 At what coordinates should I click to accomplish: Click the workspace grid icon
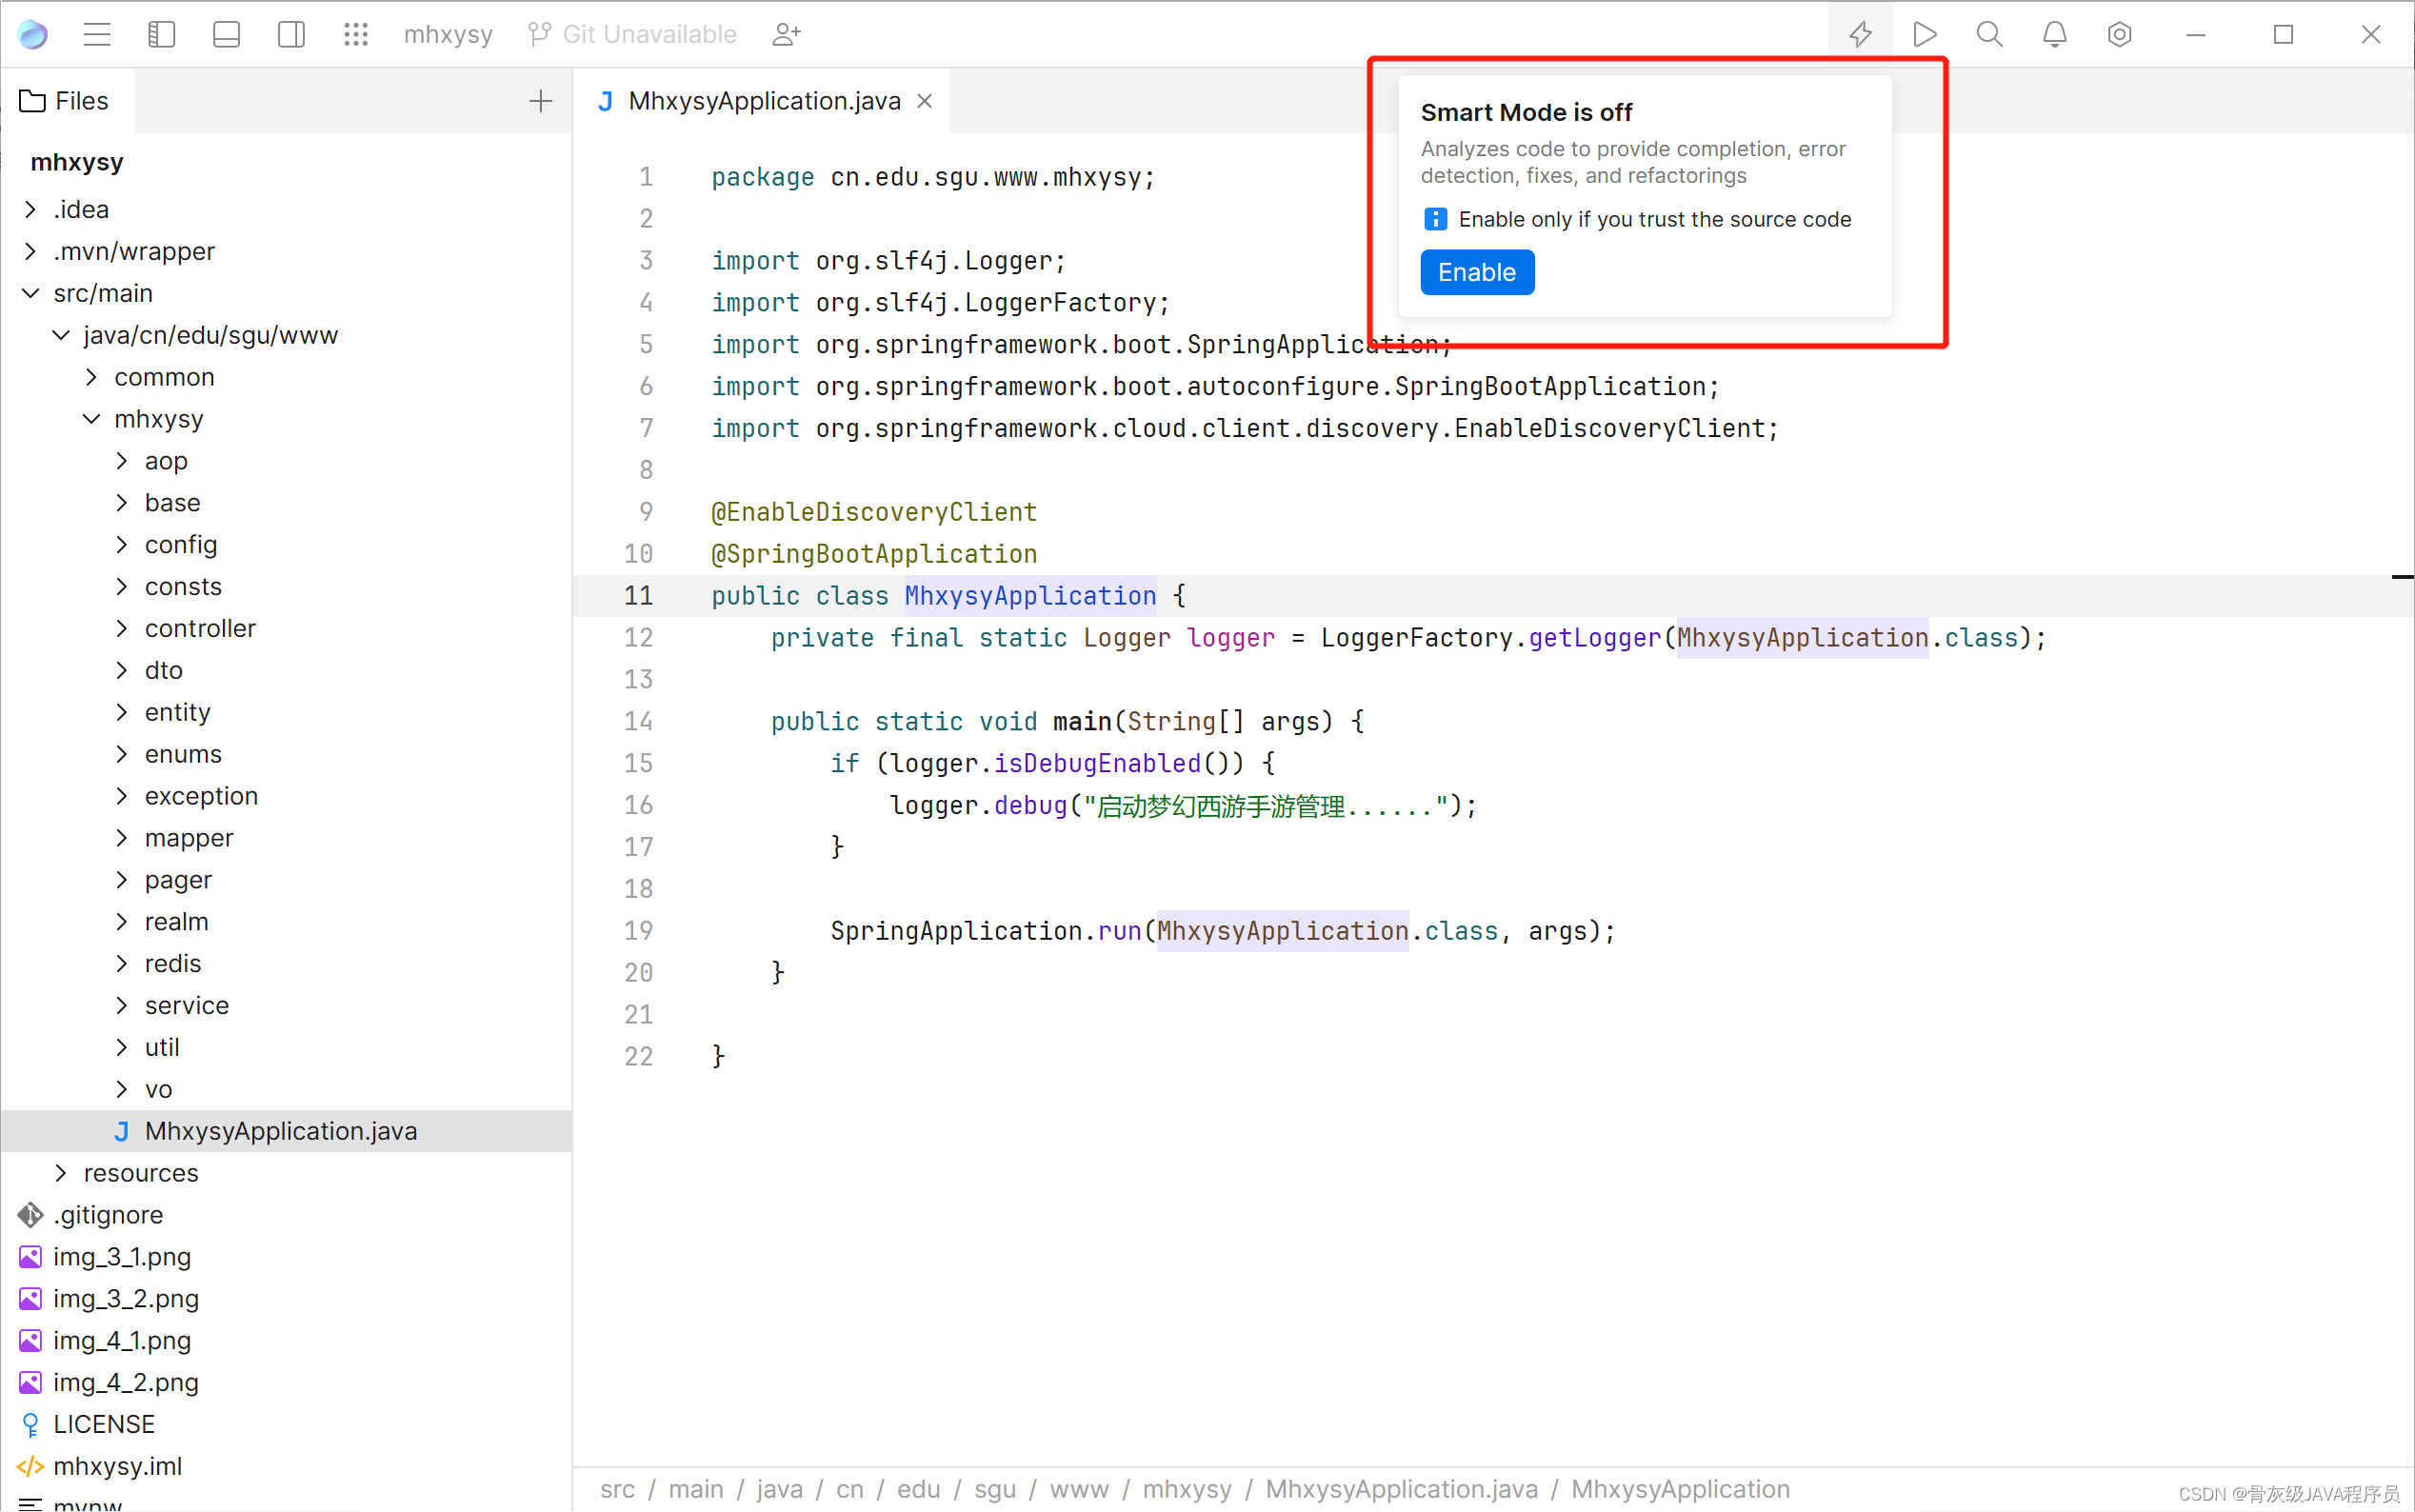point(356,33)
